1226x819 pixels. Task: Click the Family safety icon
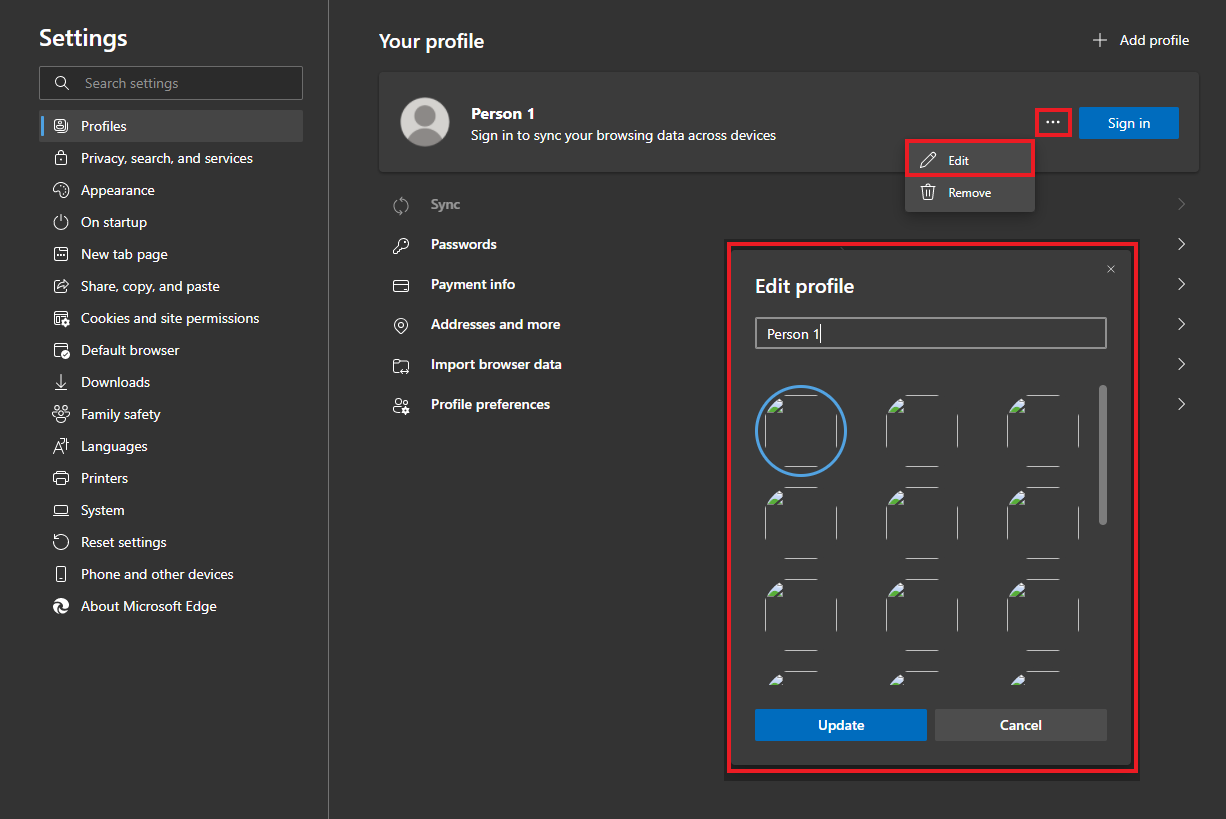point(62,414)
